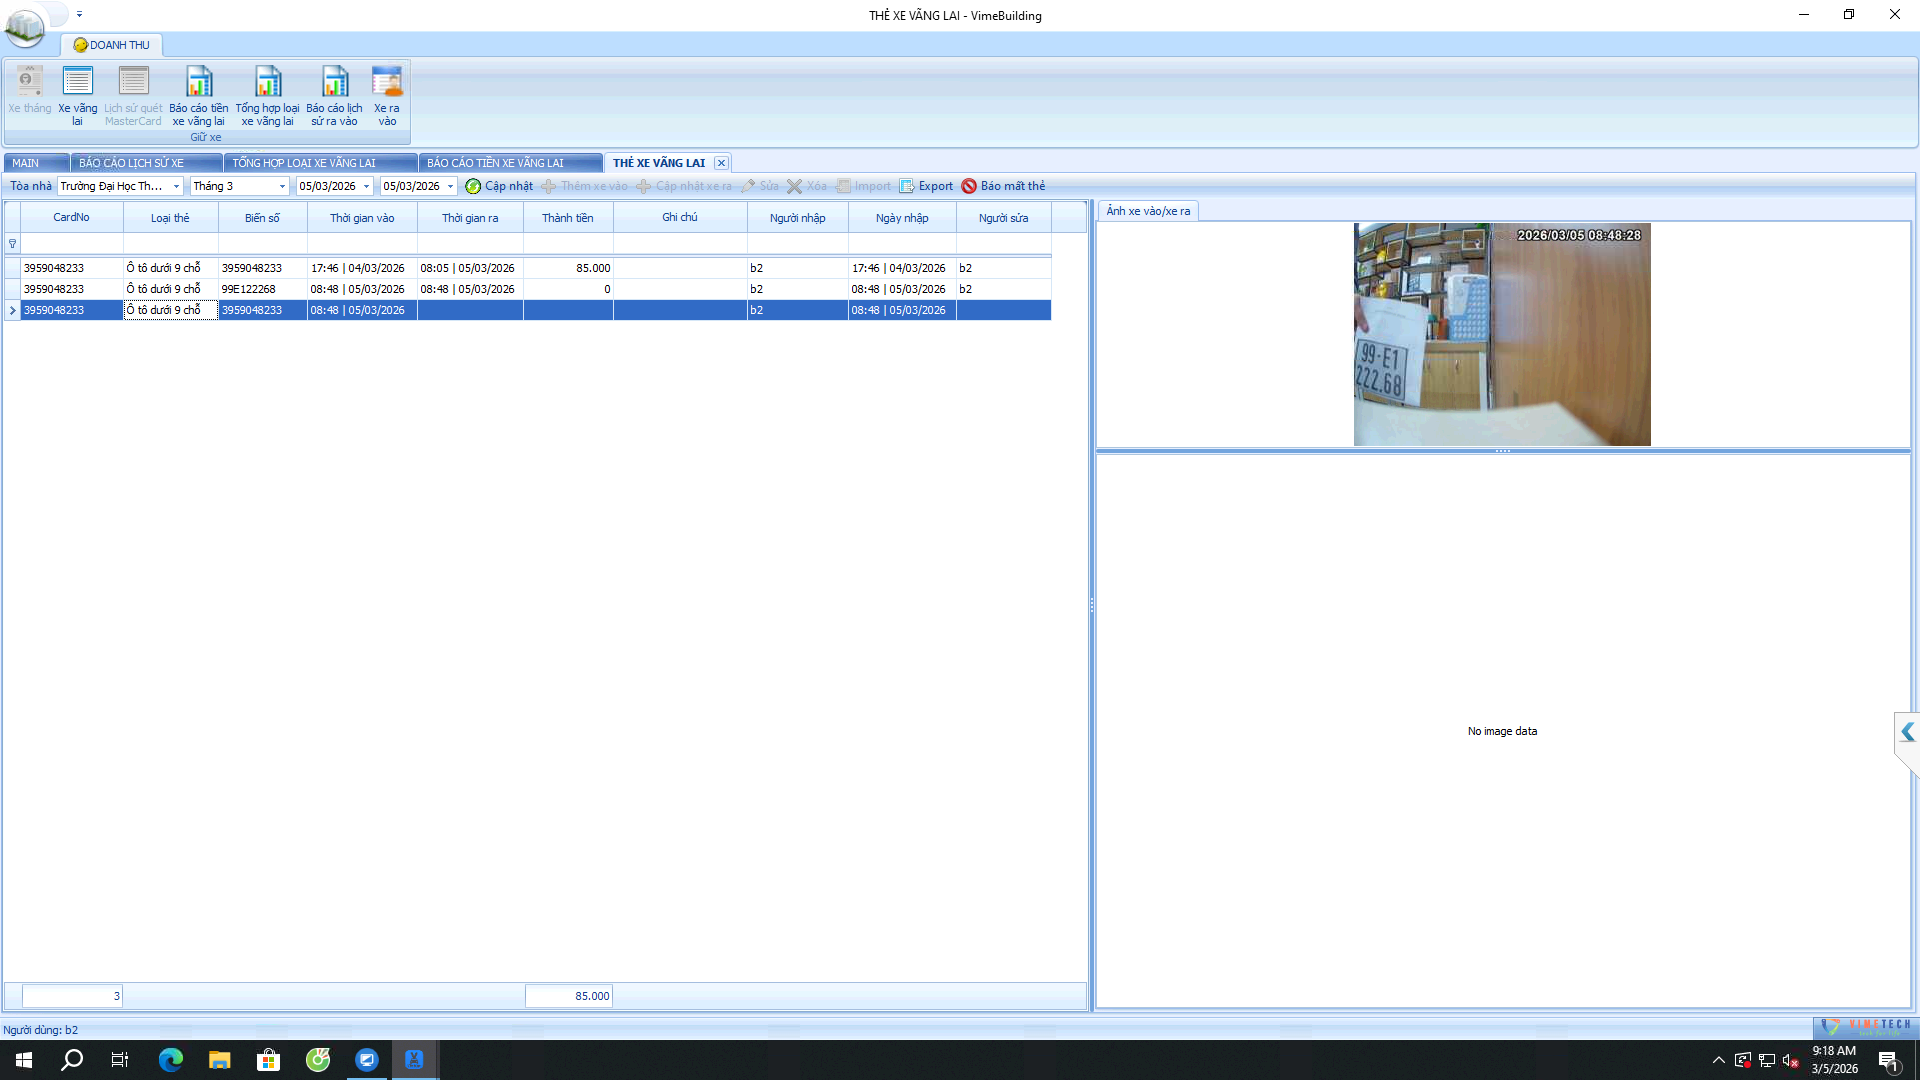Switch to the MAIN tab

pyautogui.click(x=26, y=163)
